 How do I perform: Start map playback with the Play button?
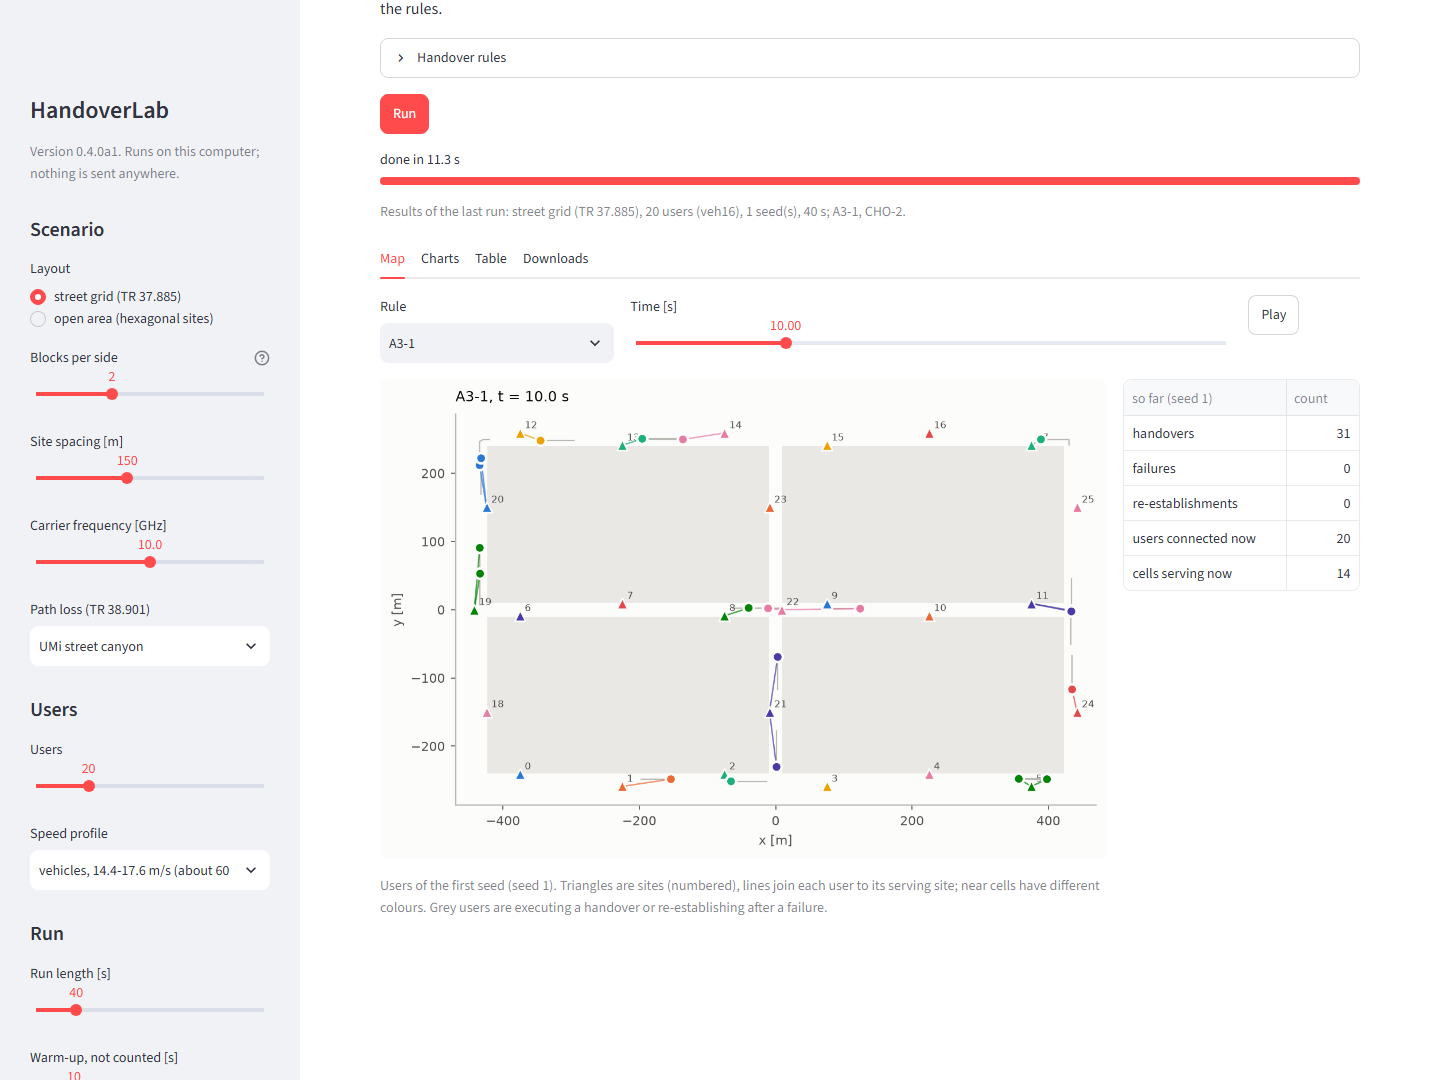[x=1273, y=315]
